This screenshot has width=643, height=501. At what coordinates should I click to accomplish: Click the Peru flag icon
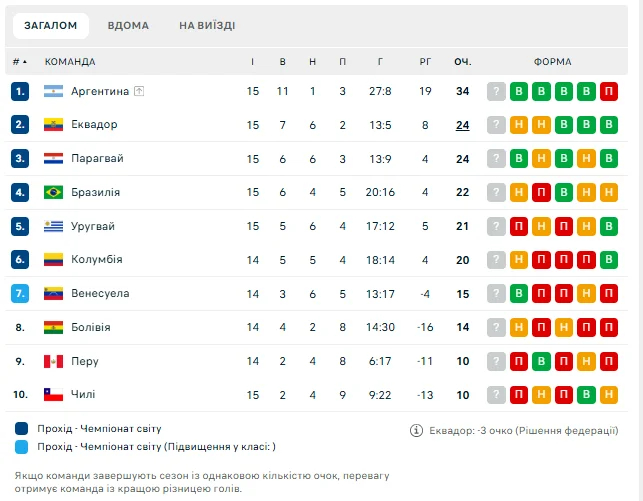pos(53,361)
